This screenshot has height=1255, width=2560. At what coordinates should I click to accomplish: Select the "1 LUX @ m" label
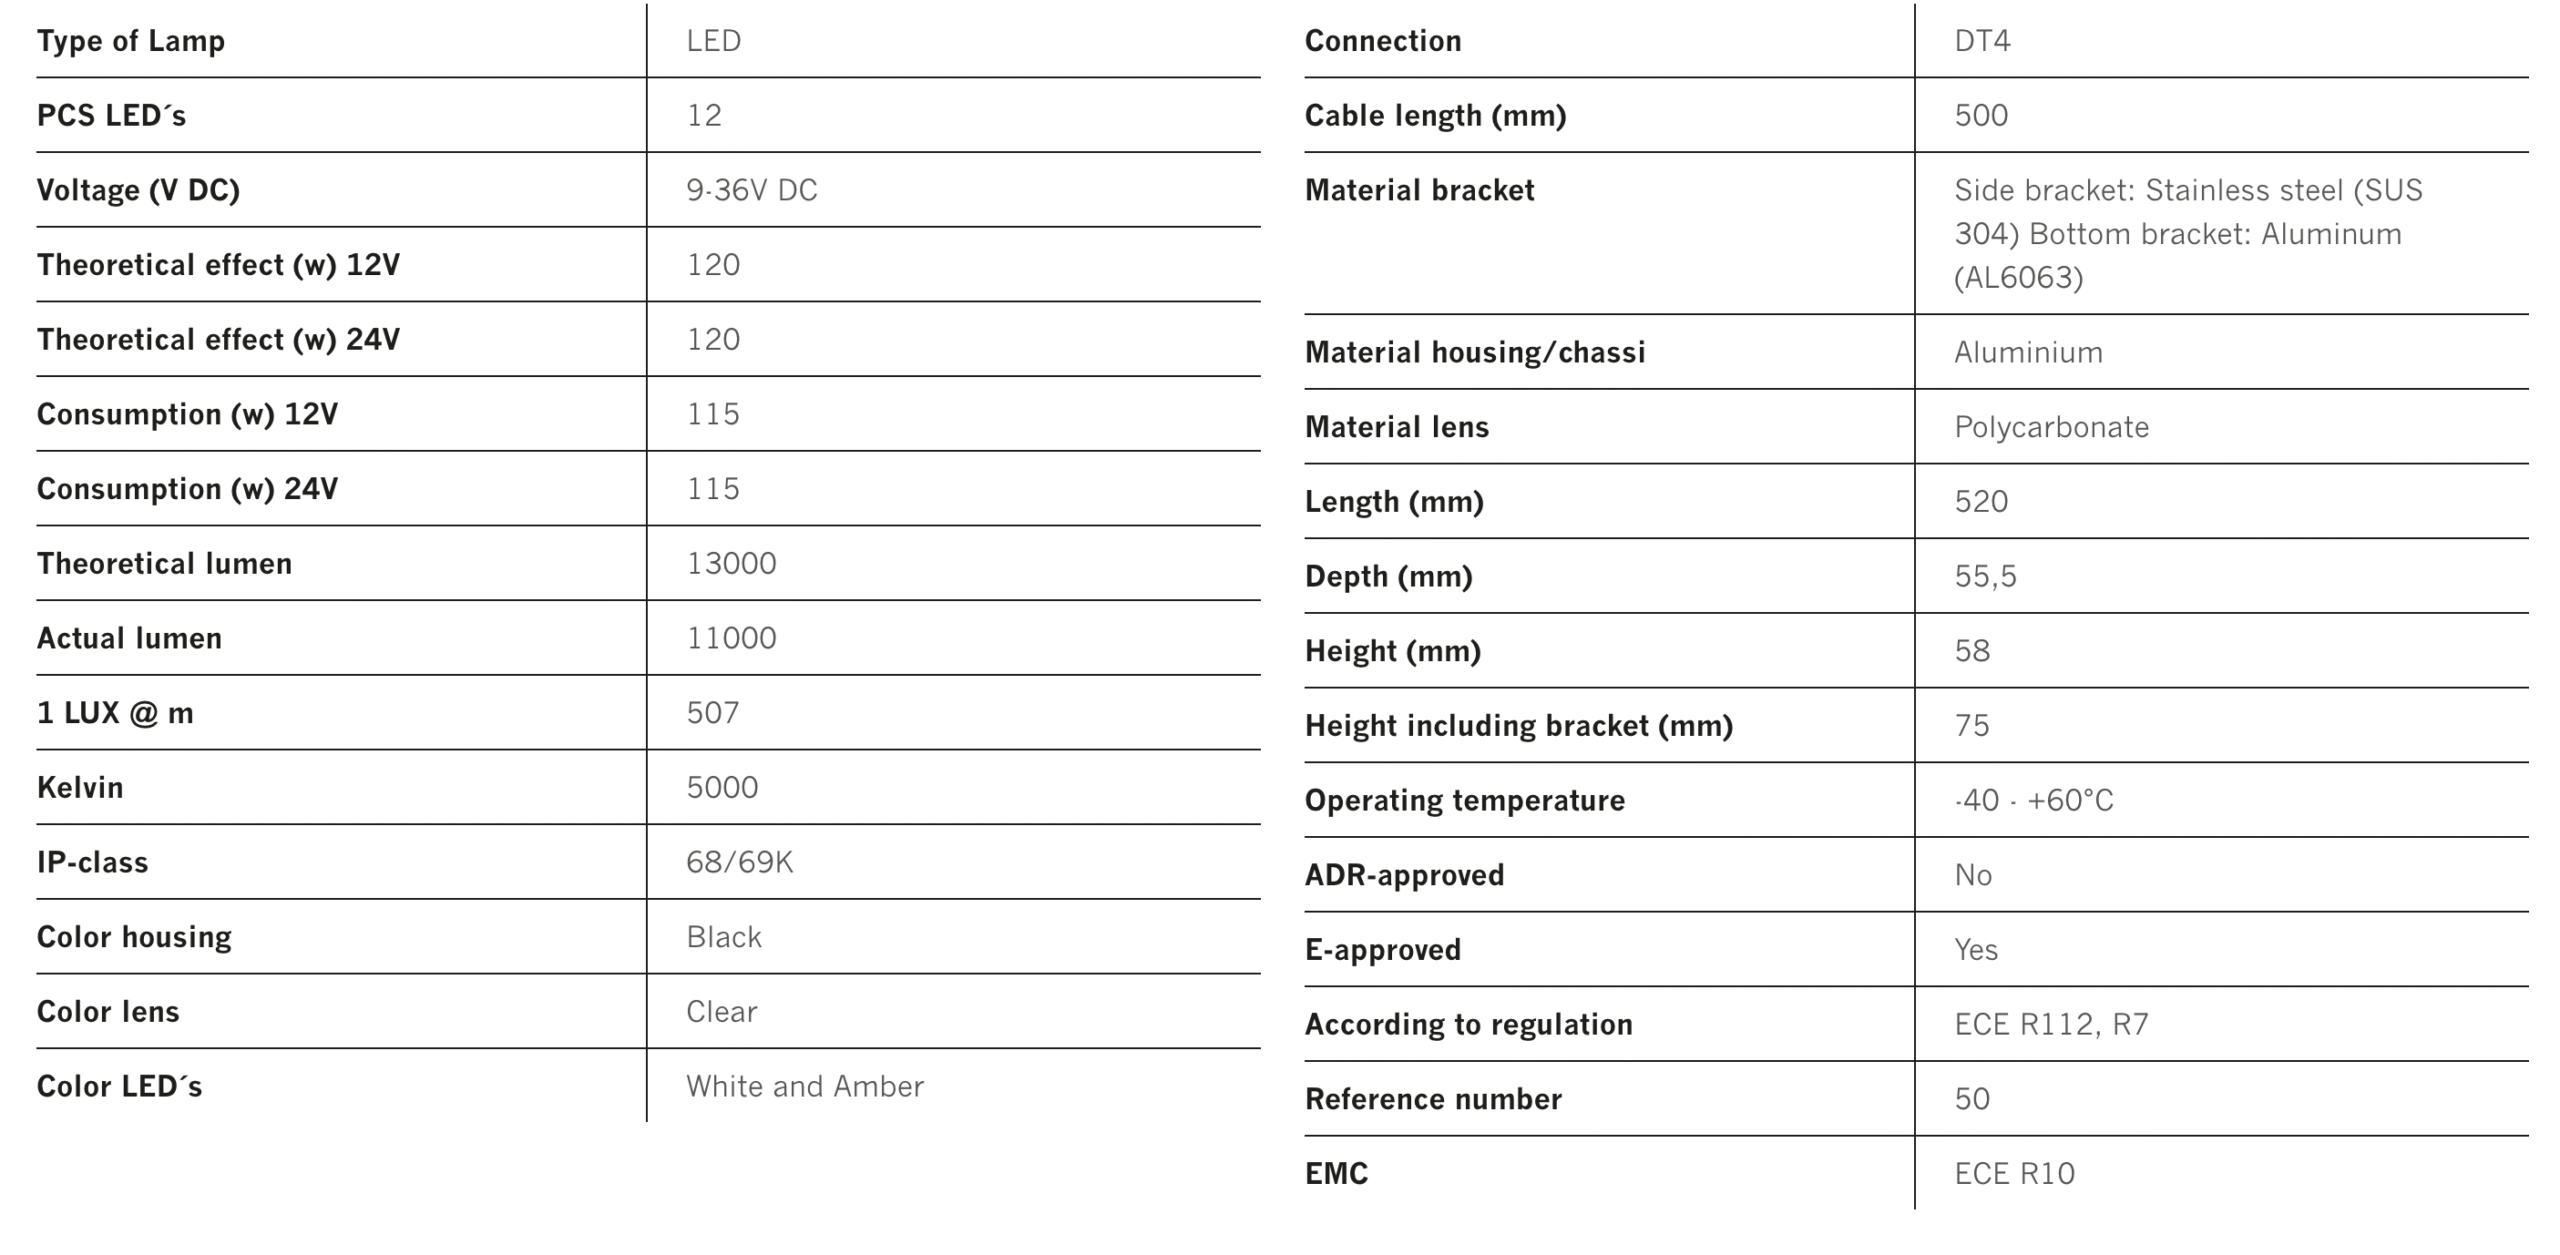pos(115,713)
